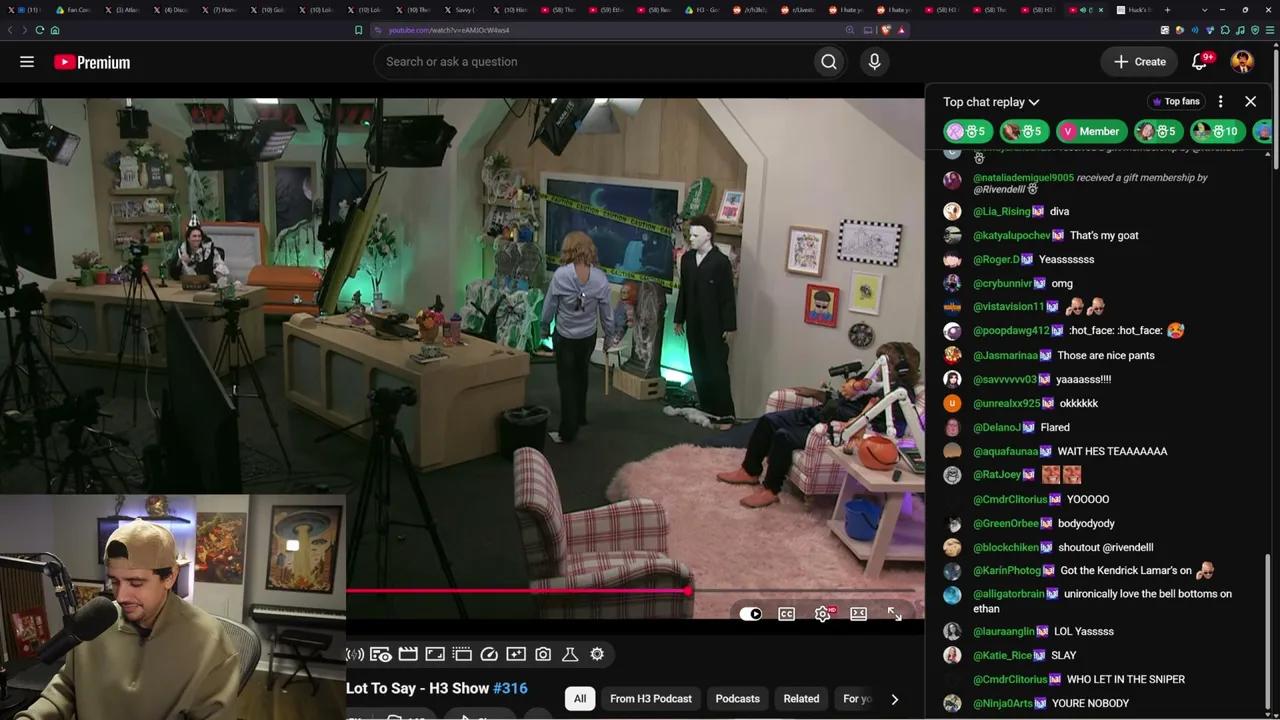Take video screenshot with camera icon
1280x720 pixels.
543,654
